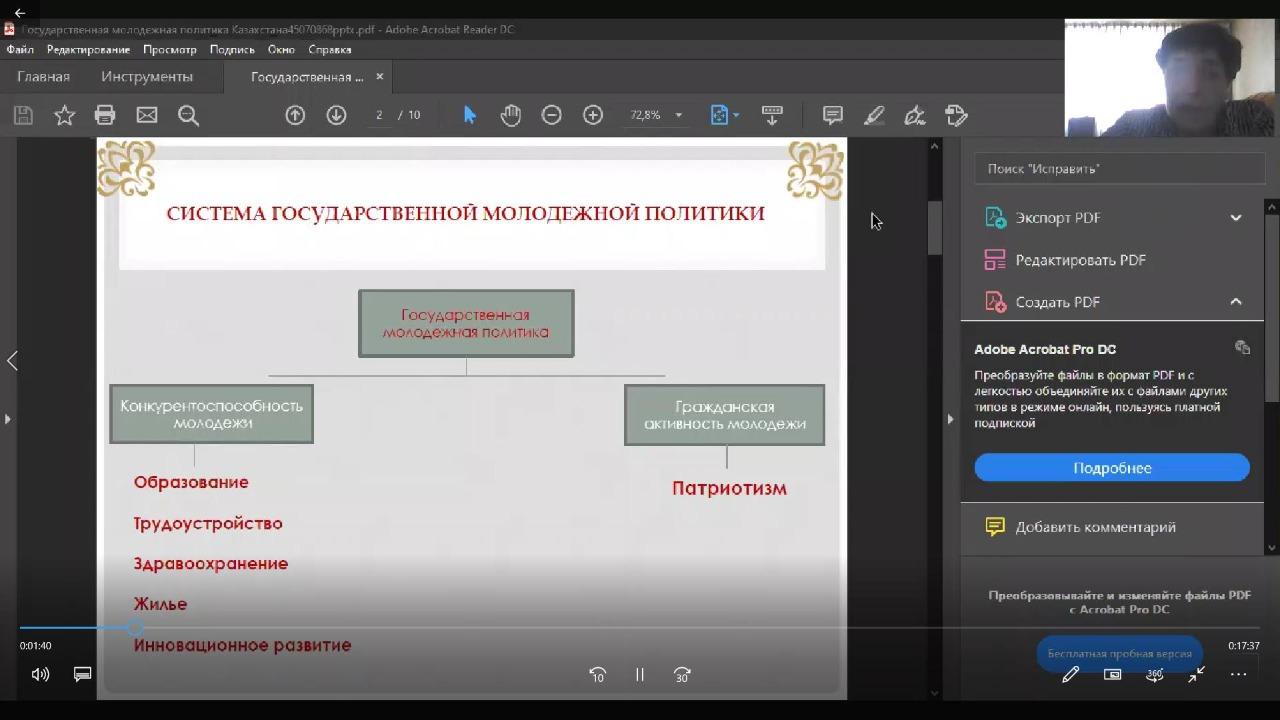Go to previous page up arrow
This screenshot has width=1280, height=720.
pyautogui.click(x=295, y=115)
